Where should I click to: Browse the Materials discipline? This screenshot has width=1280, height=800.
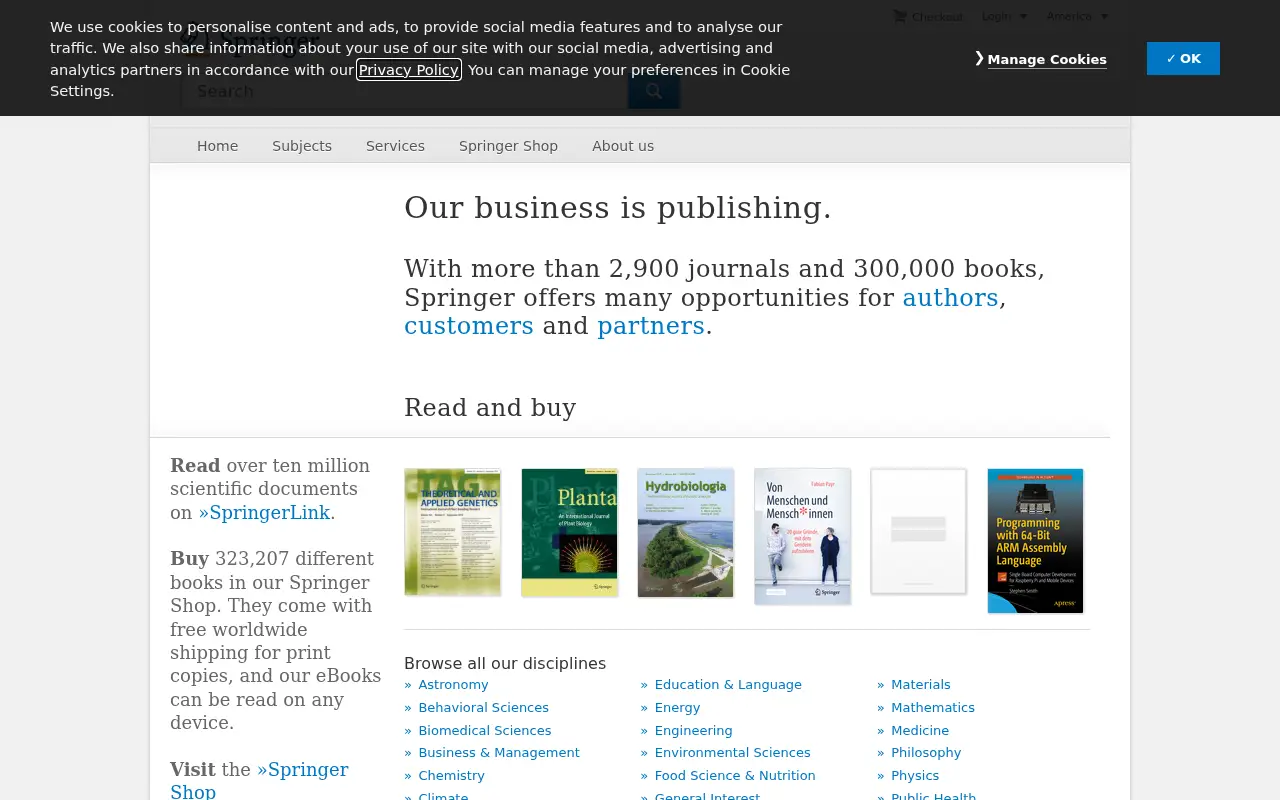pyautogui.click(x=921, y=685)
